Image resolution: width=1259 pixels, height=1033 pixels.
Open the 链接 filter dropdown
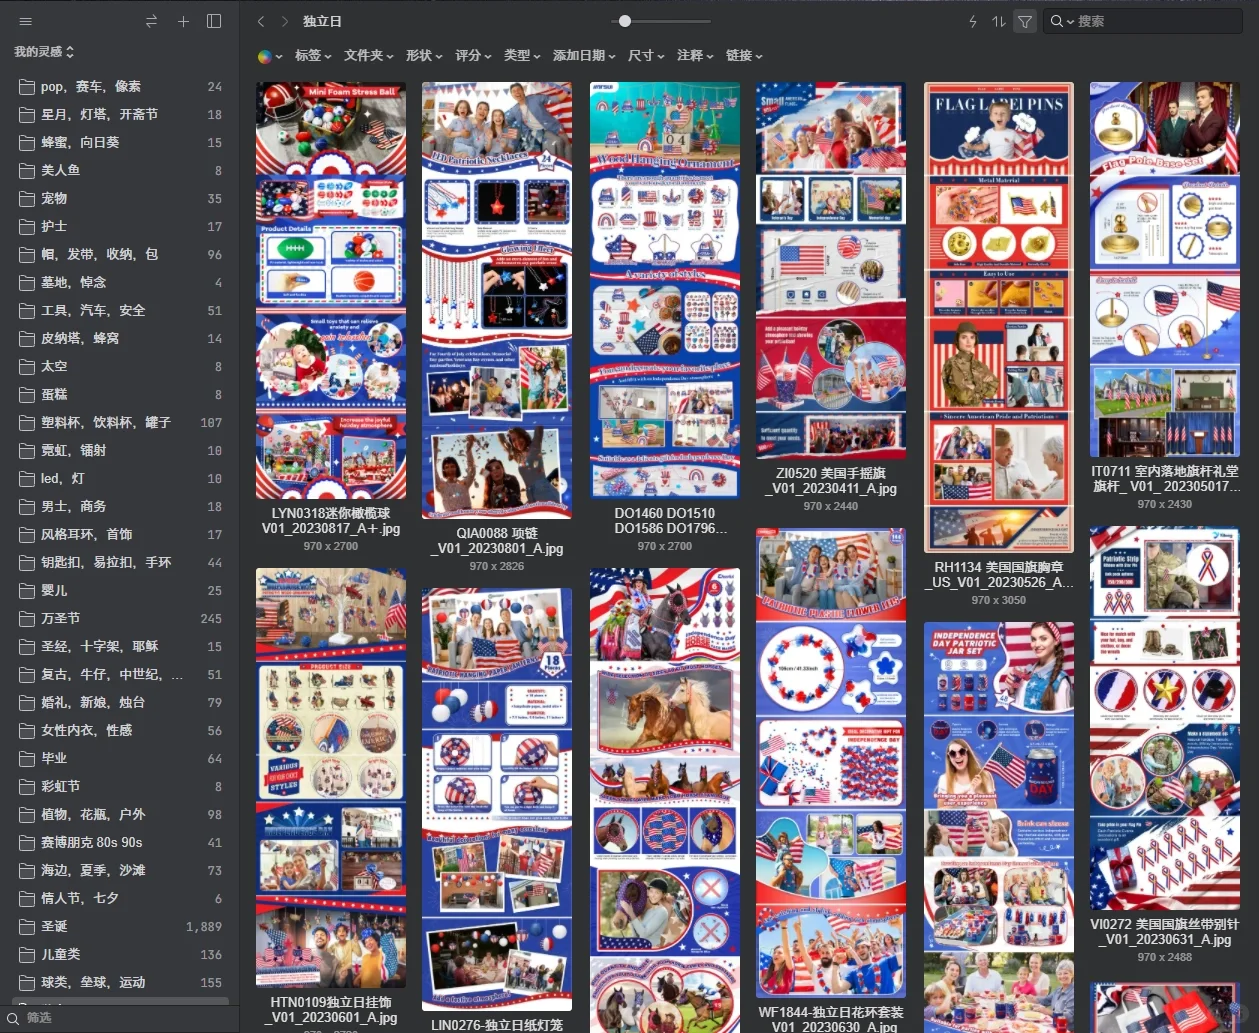point(744,56)
